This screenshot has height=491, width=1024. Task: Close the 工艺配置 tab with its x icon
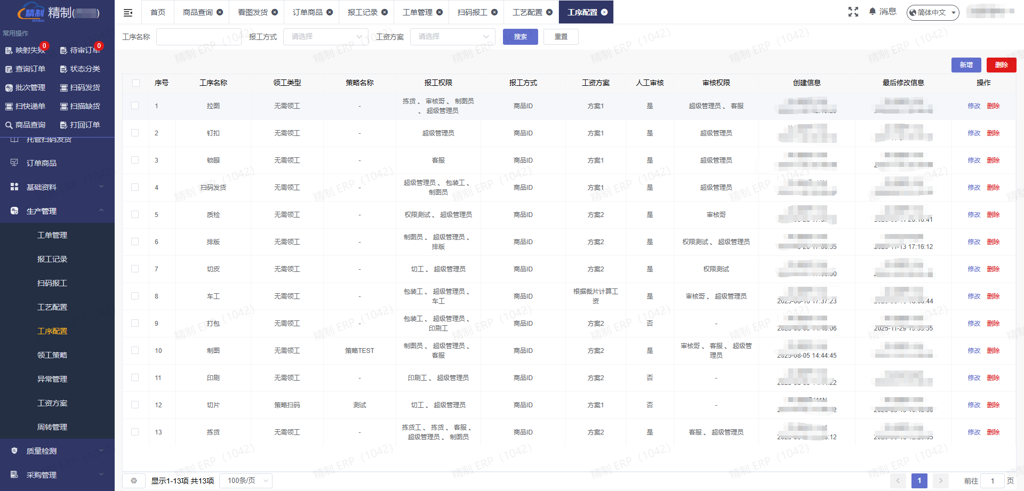click(549, 12)
